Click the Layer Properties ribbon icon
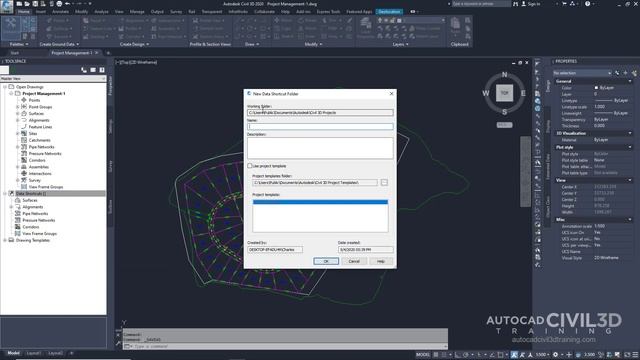This screenshot has height=360, width=640. (365, 27)
